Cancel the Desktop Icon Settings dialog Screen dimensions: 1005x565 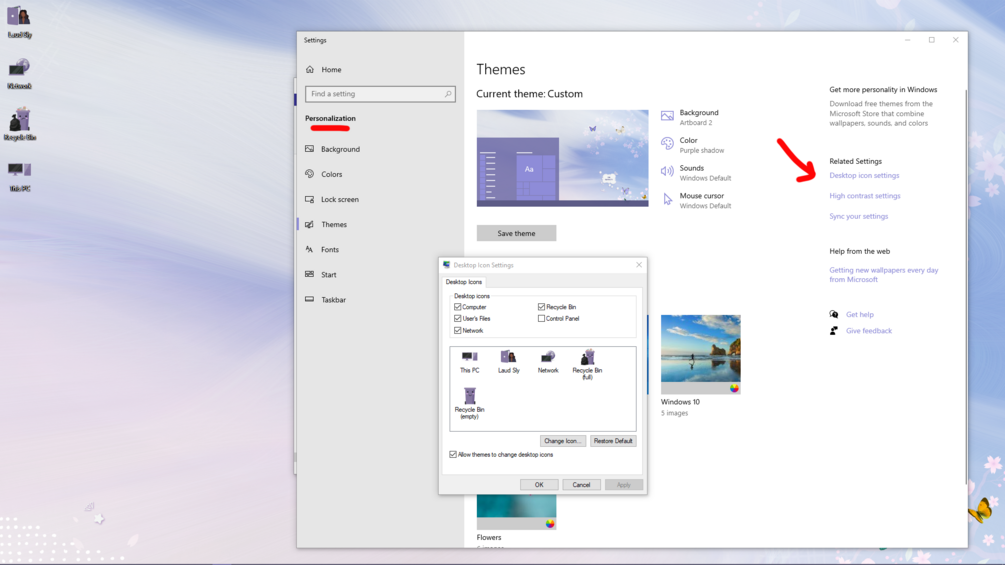click(x=581, y=485)
